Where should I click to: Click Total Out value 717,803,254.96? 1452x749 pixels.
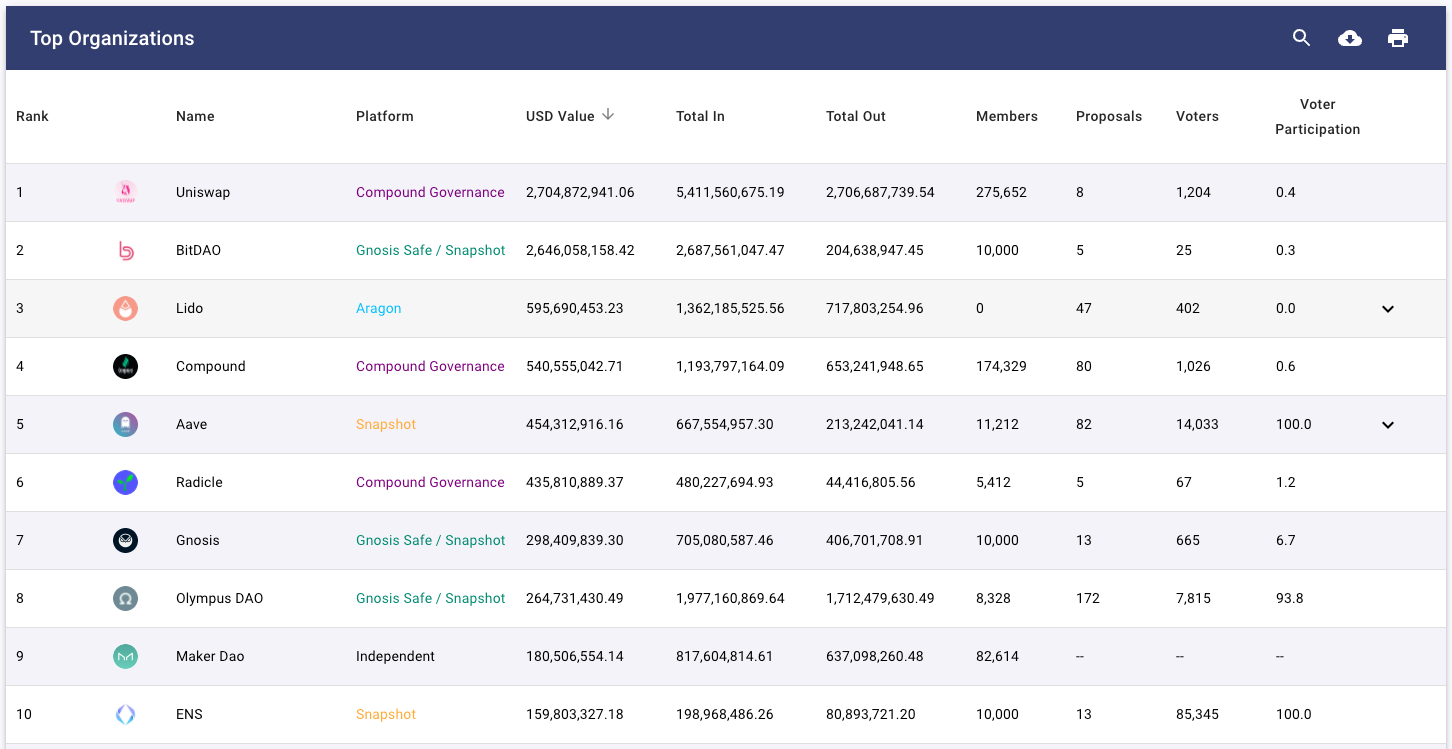pyautogui.click(x=875, y=308)
